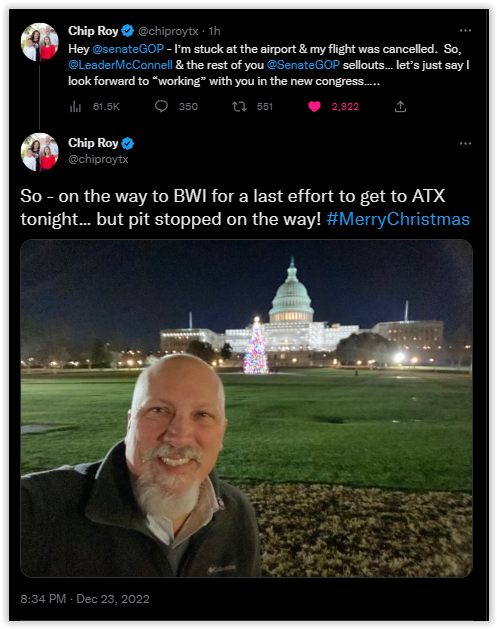The width and height of the screenshot is (497, 629).
Task: Open the #MerryChristmas hashtag
Action: [398, 219]
